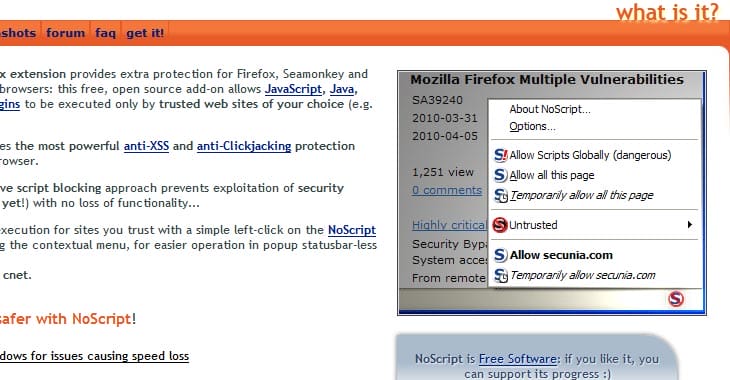Click the NoScript link in paragraph
Image resolution: width=730 pixels, height=380 pixels.
tap(352, 230)
